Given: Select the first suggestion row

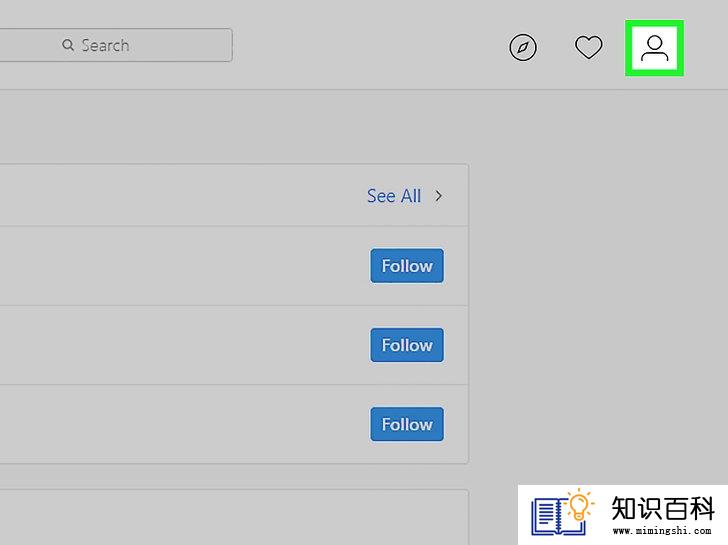Looking at the screenshot, I should point(234,266).
